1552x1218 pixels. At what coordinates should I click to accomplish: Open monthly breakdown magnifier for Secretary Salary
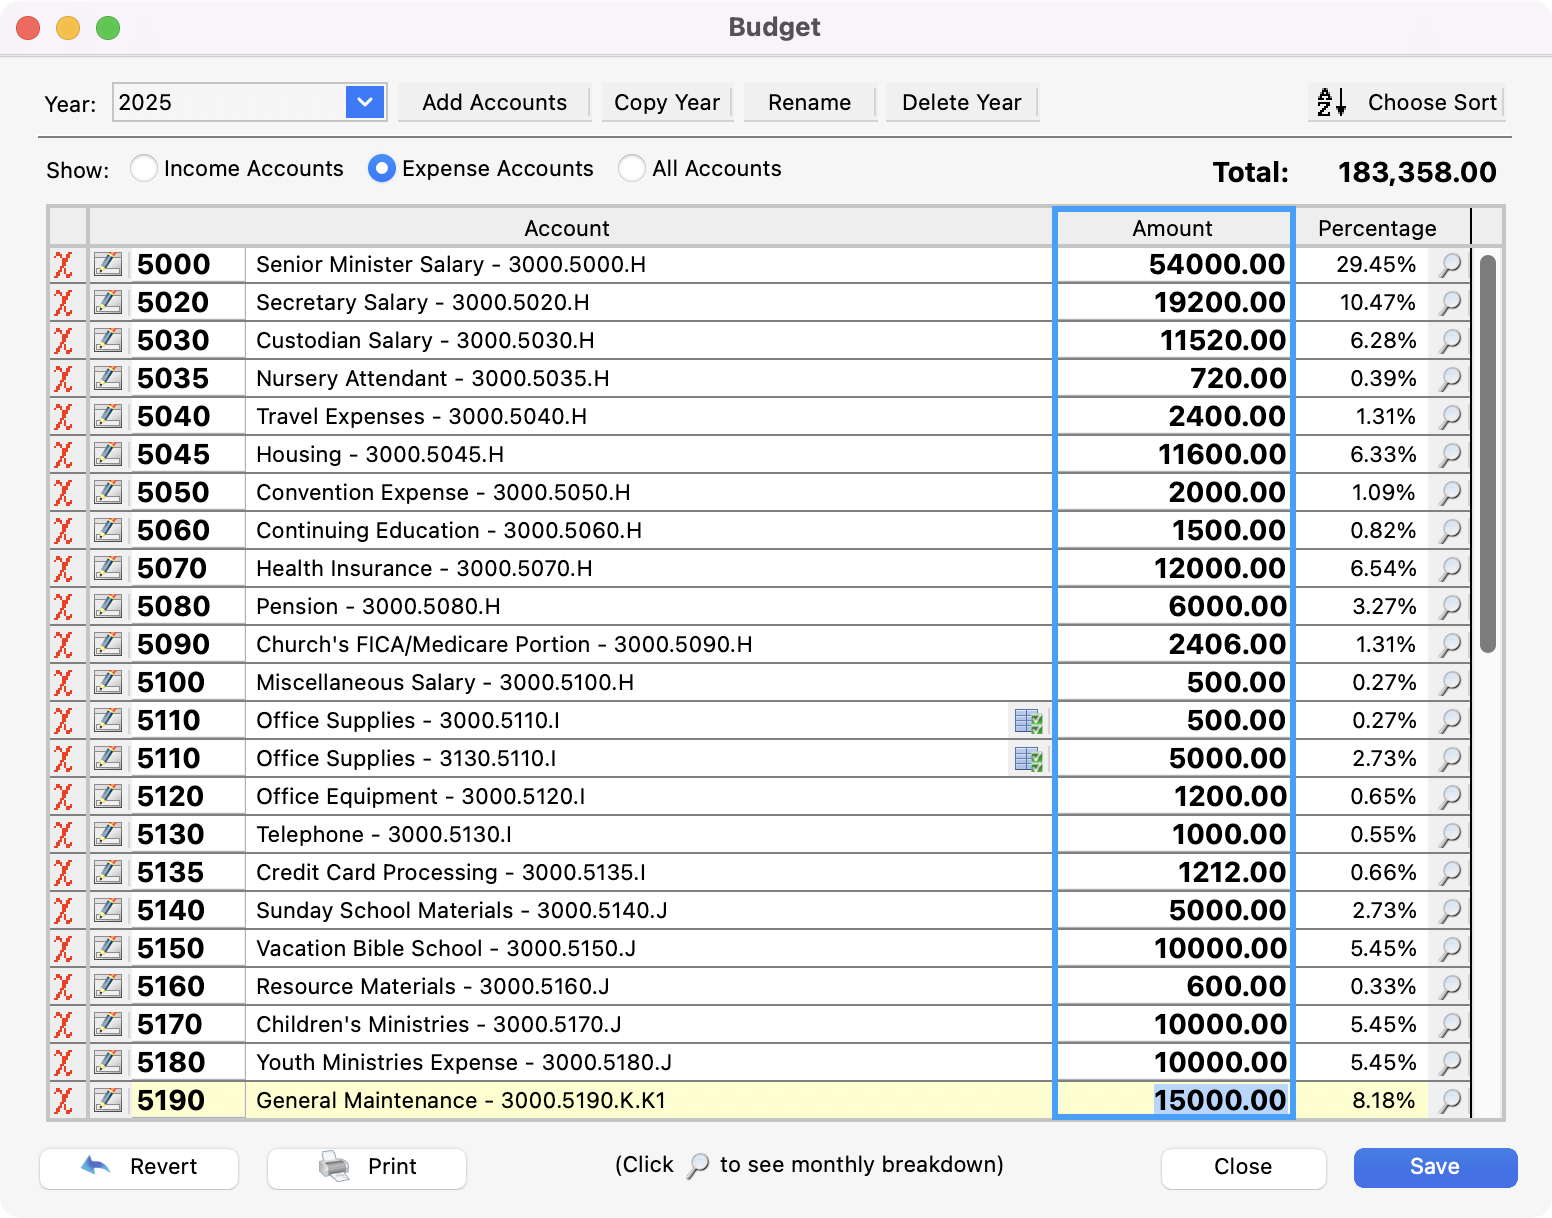1450,303
